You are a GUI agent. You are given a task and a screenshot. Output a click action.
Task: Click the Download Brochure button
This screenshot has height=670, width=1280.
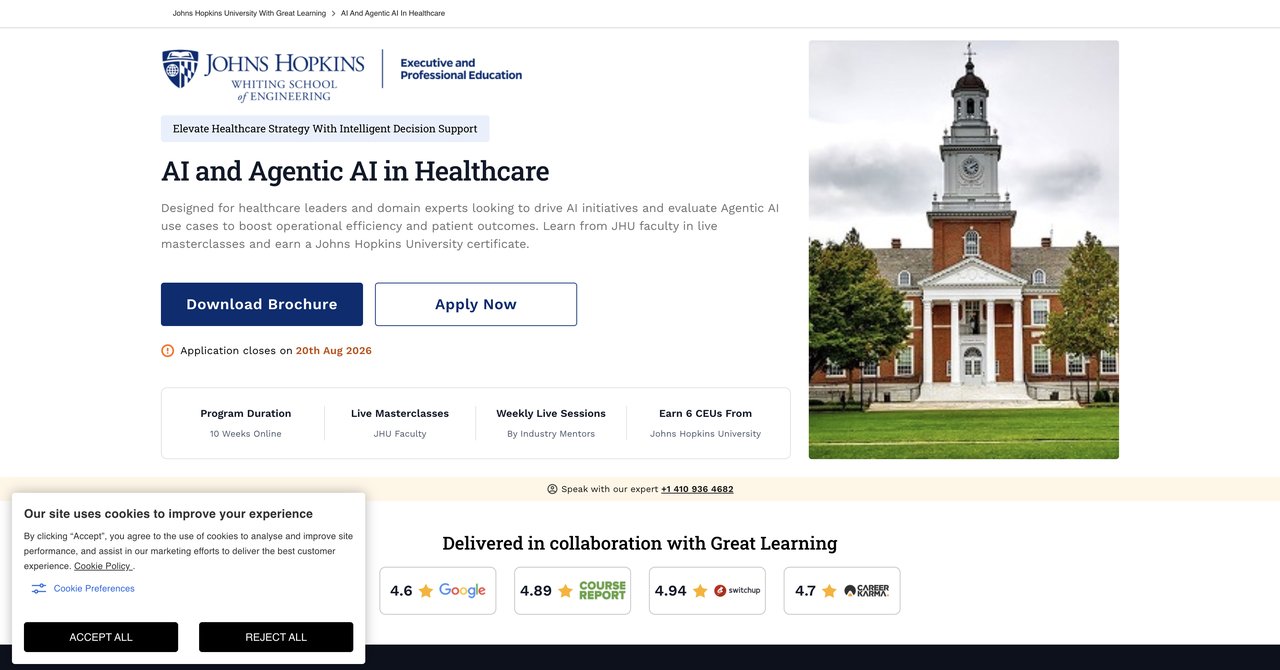pyautogui.click(x=262, y=304)
